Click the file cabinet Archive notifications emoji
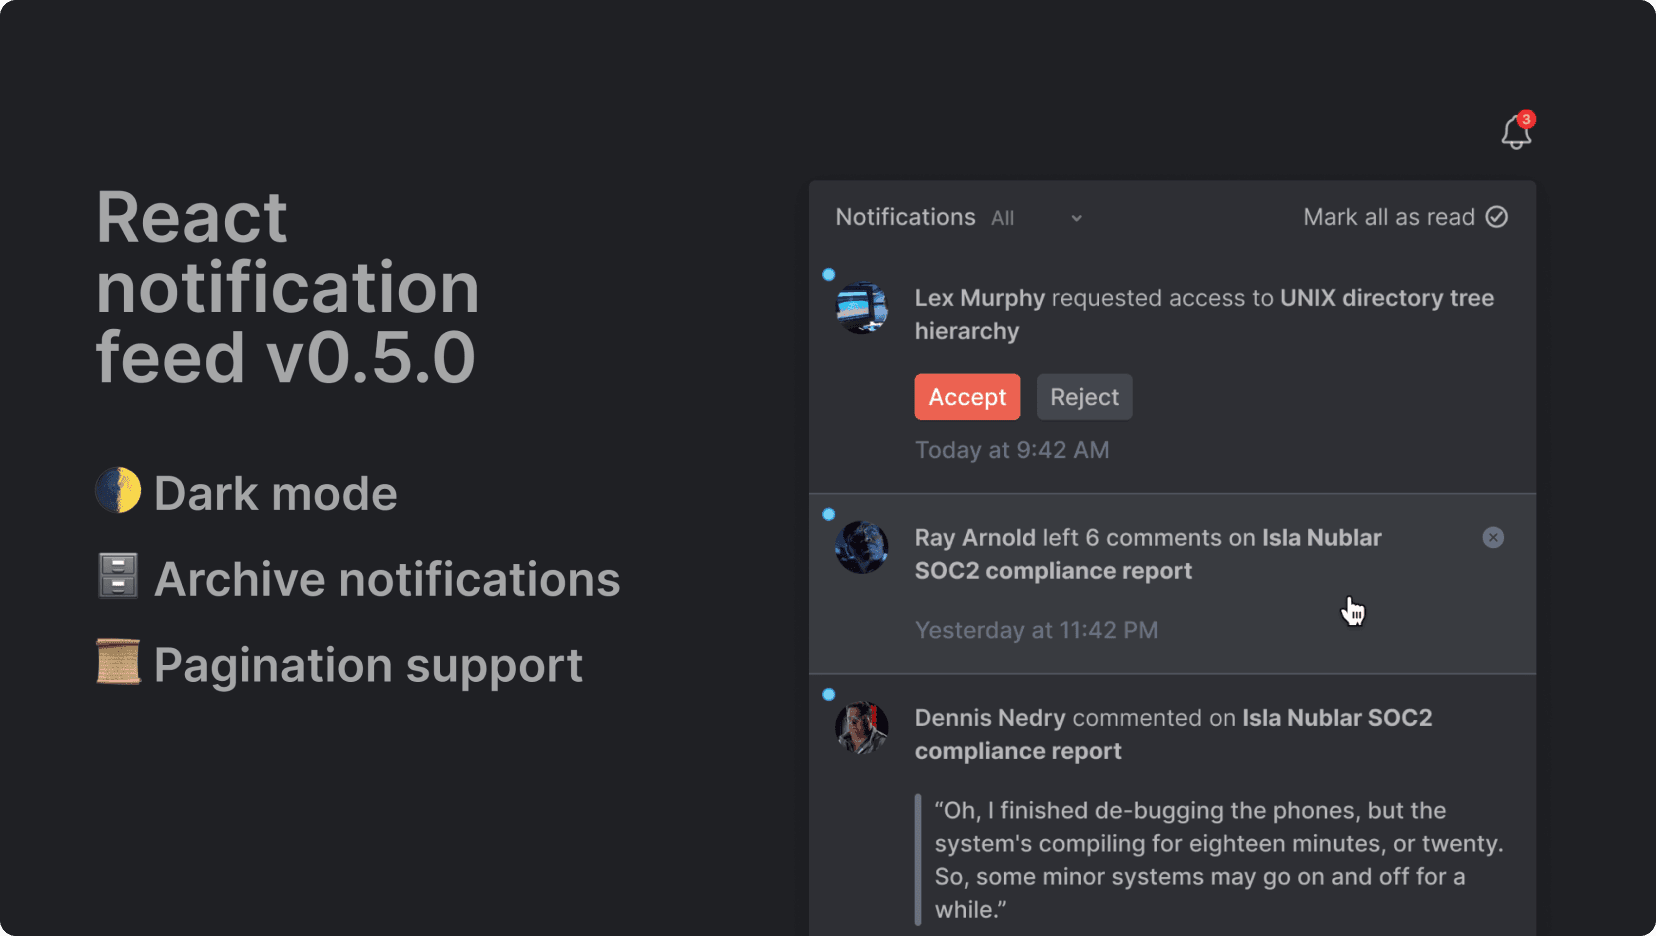1656x936 pixels. point(118,577)
